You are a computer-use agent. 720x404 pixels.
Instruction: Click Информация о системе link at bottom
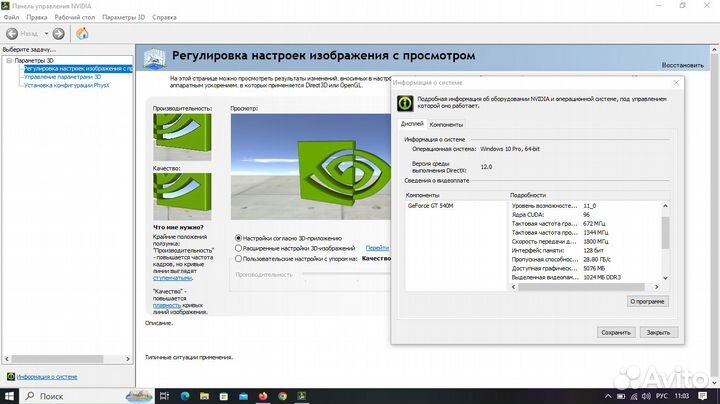point(47,376)
